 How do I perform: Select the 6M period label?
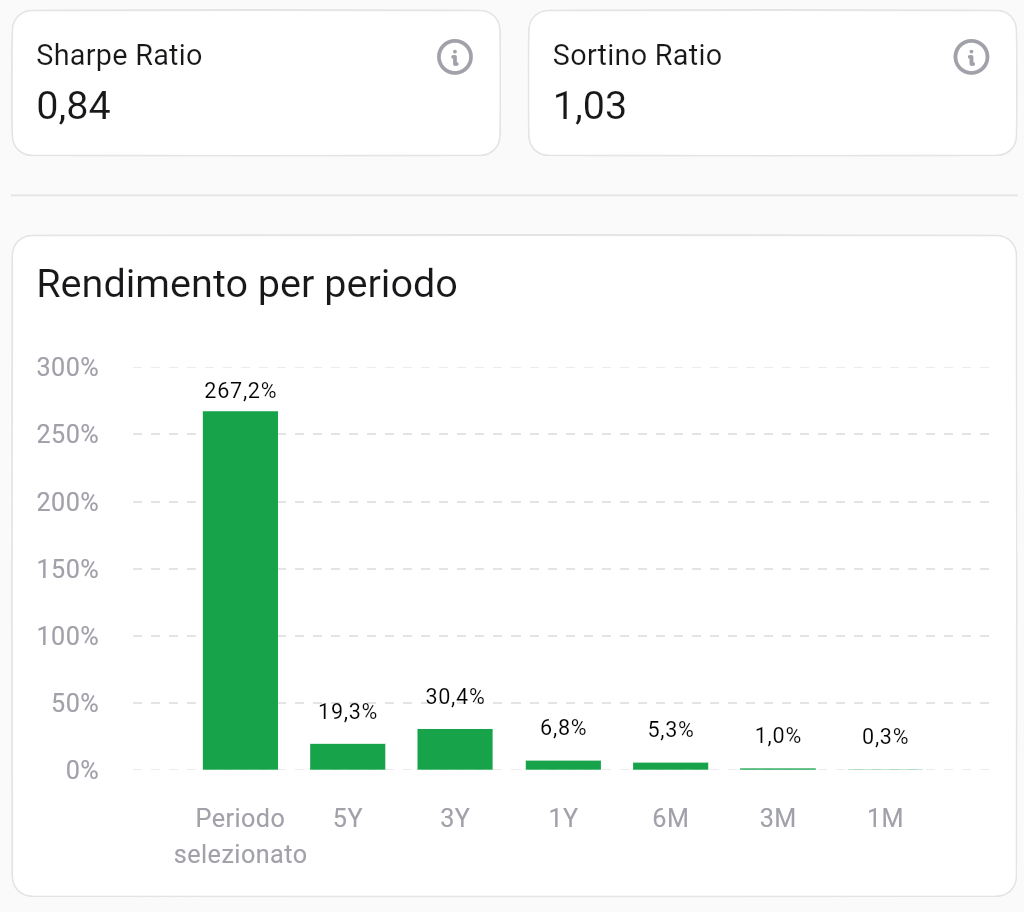671,818
